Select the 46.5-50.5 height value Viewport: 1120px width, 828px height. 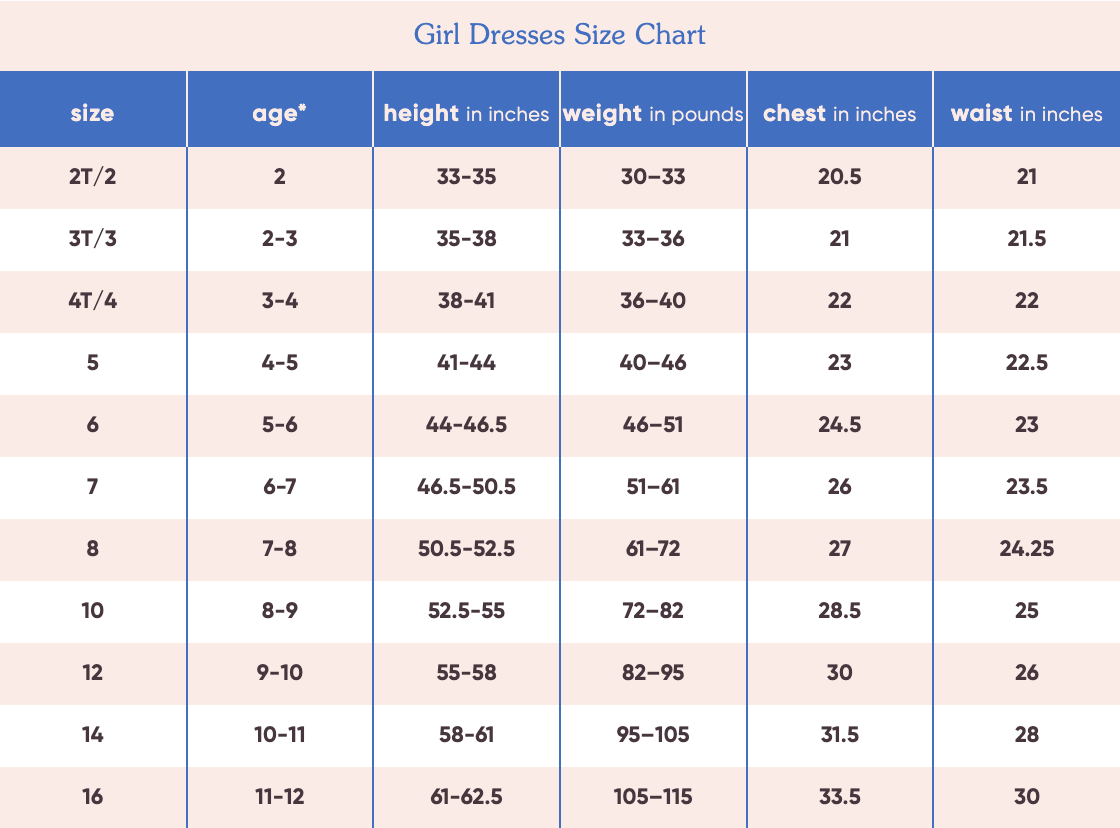[x=466, y=487]
